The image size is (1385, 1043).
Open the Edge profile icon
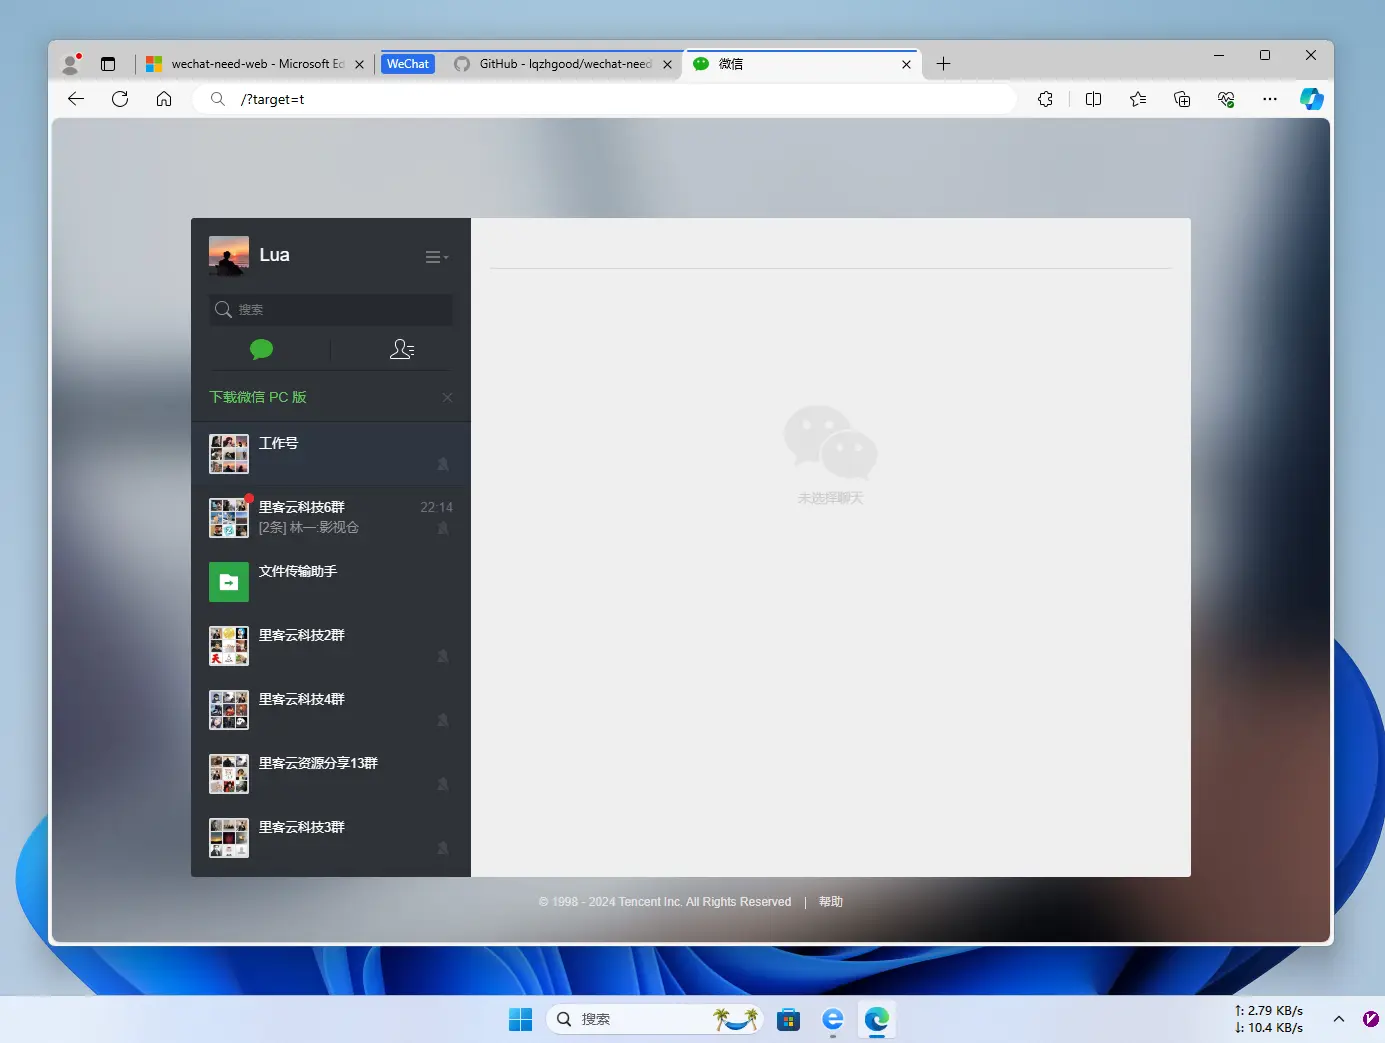click(x=71, y=64)
